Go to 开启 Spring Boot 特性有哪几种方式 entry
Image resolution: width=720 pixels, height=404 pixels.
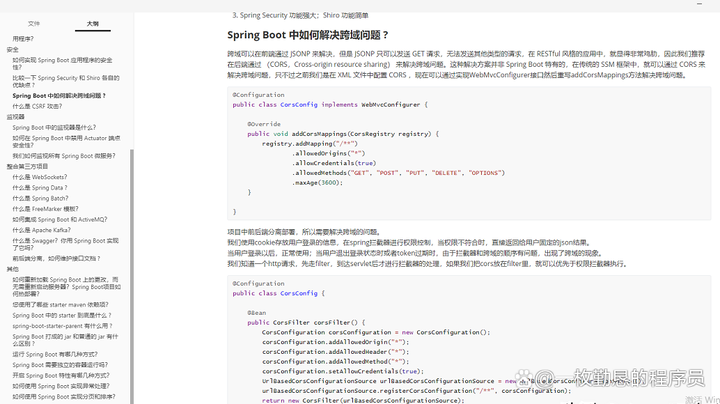click(61, 375)
